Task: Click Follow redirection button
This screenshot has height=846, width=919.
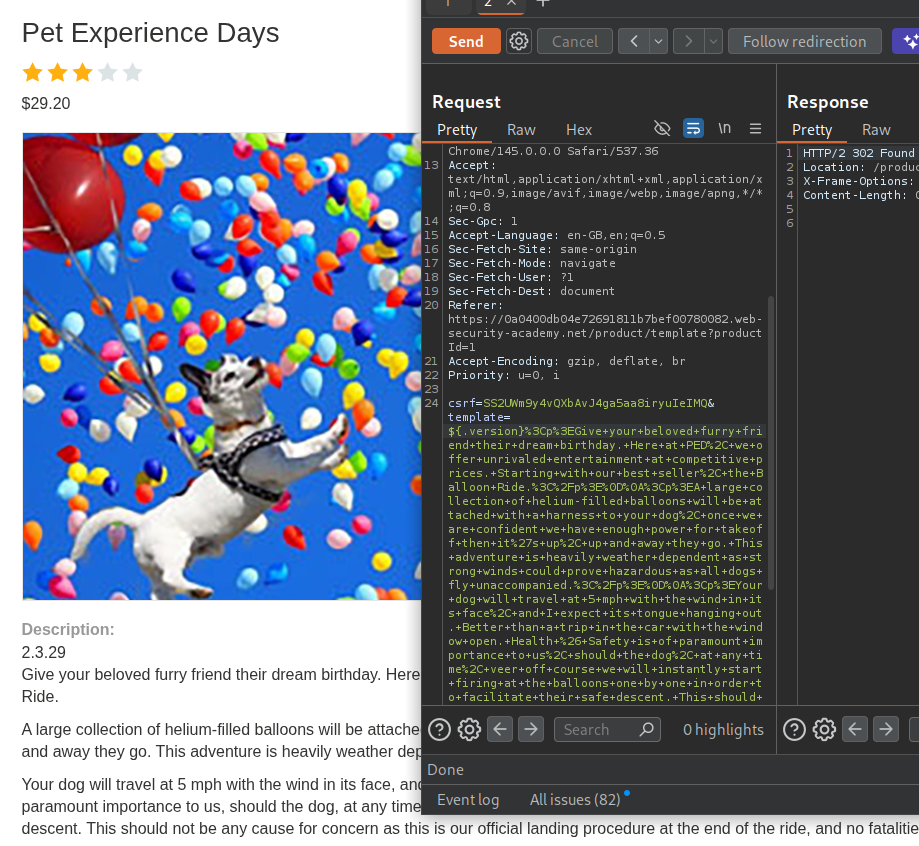Action: 804,41
